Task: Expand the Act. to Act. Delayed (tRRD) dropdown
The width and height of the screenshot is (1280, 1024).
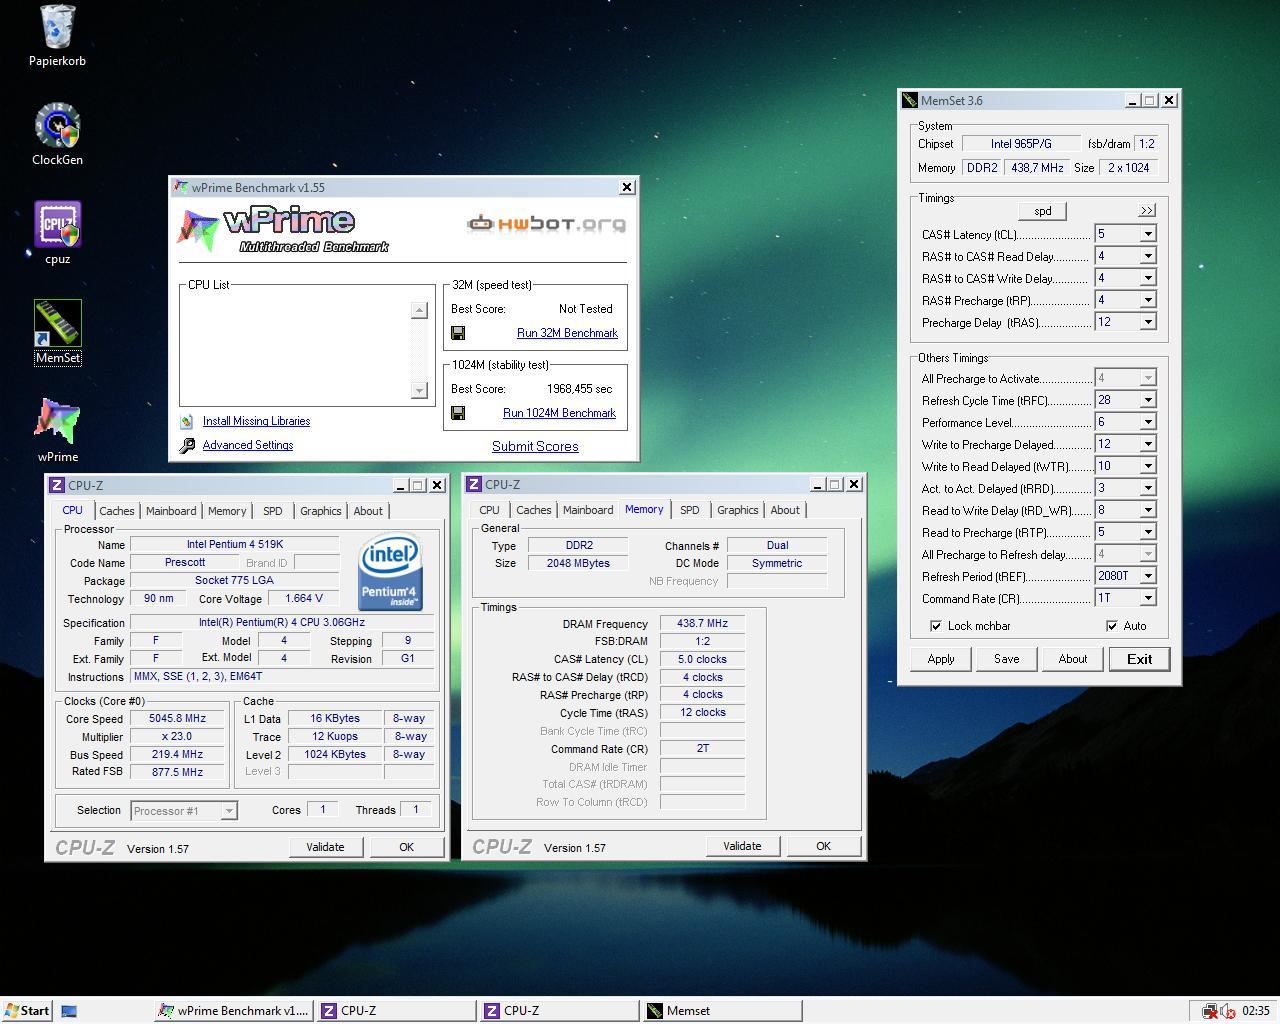Action: coord(1148,488)
